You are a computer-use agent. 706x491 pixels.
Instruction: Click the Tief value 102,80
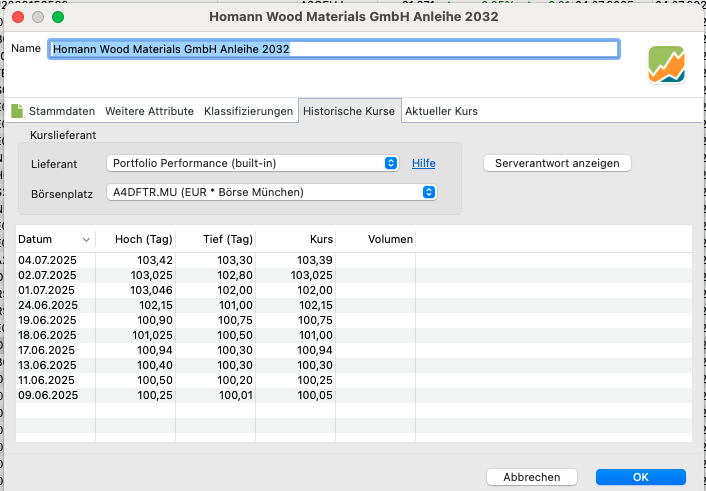click(235, 275)
